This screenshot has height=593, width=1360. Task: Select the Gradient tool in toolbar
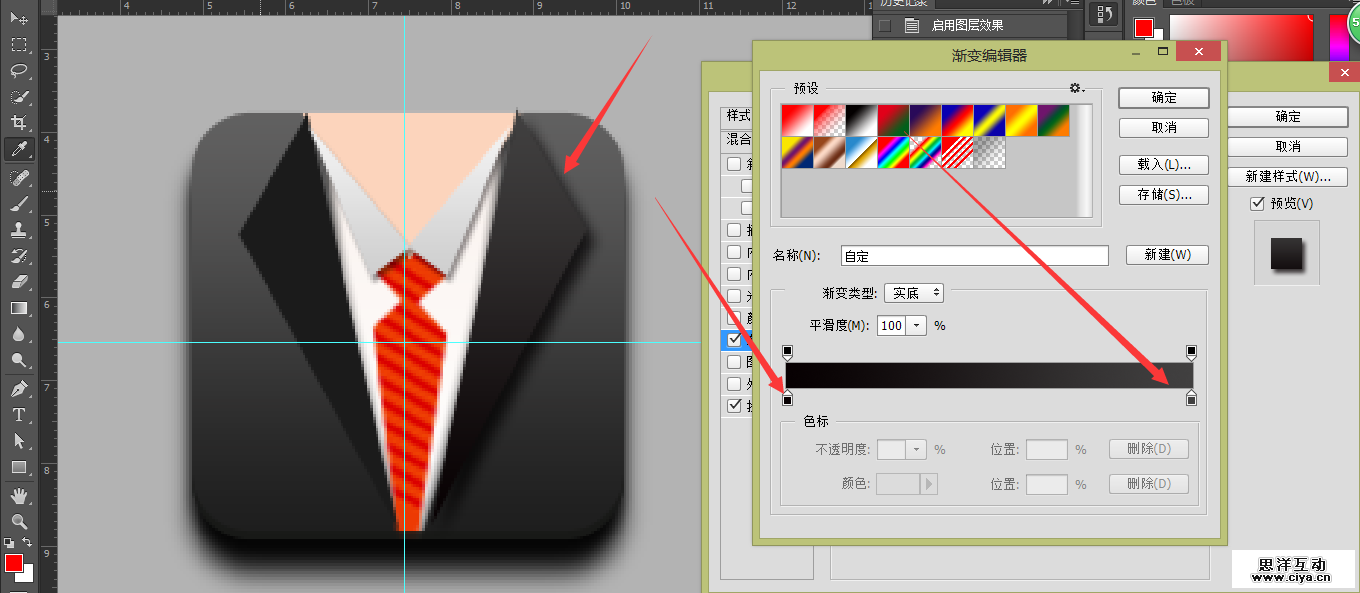pos(19,308)
